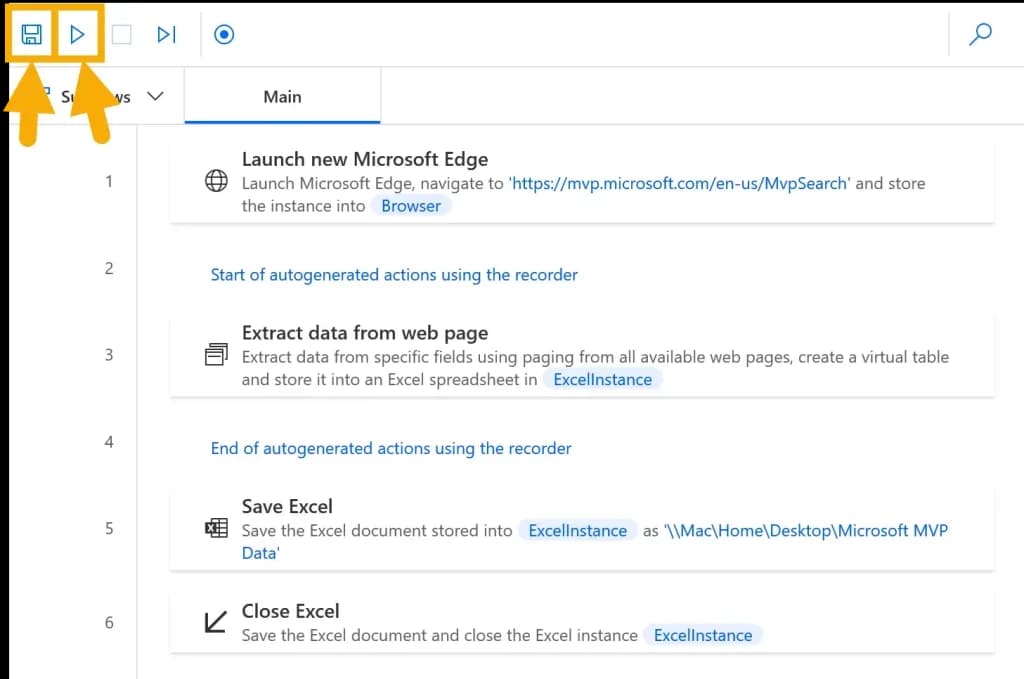
Task: Select the Extract data from web page title
Action: [x=364, y=332]
